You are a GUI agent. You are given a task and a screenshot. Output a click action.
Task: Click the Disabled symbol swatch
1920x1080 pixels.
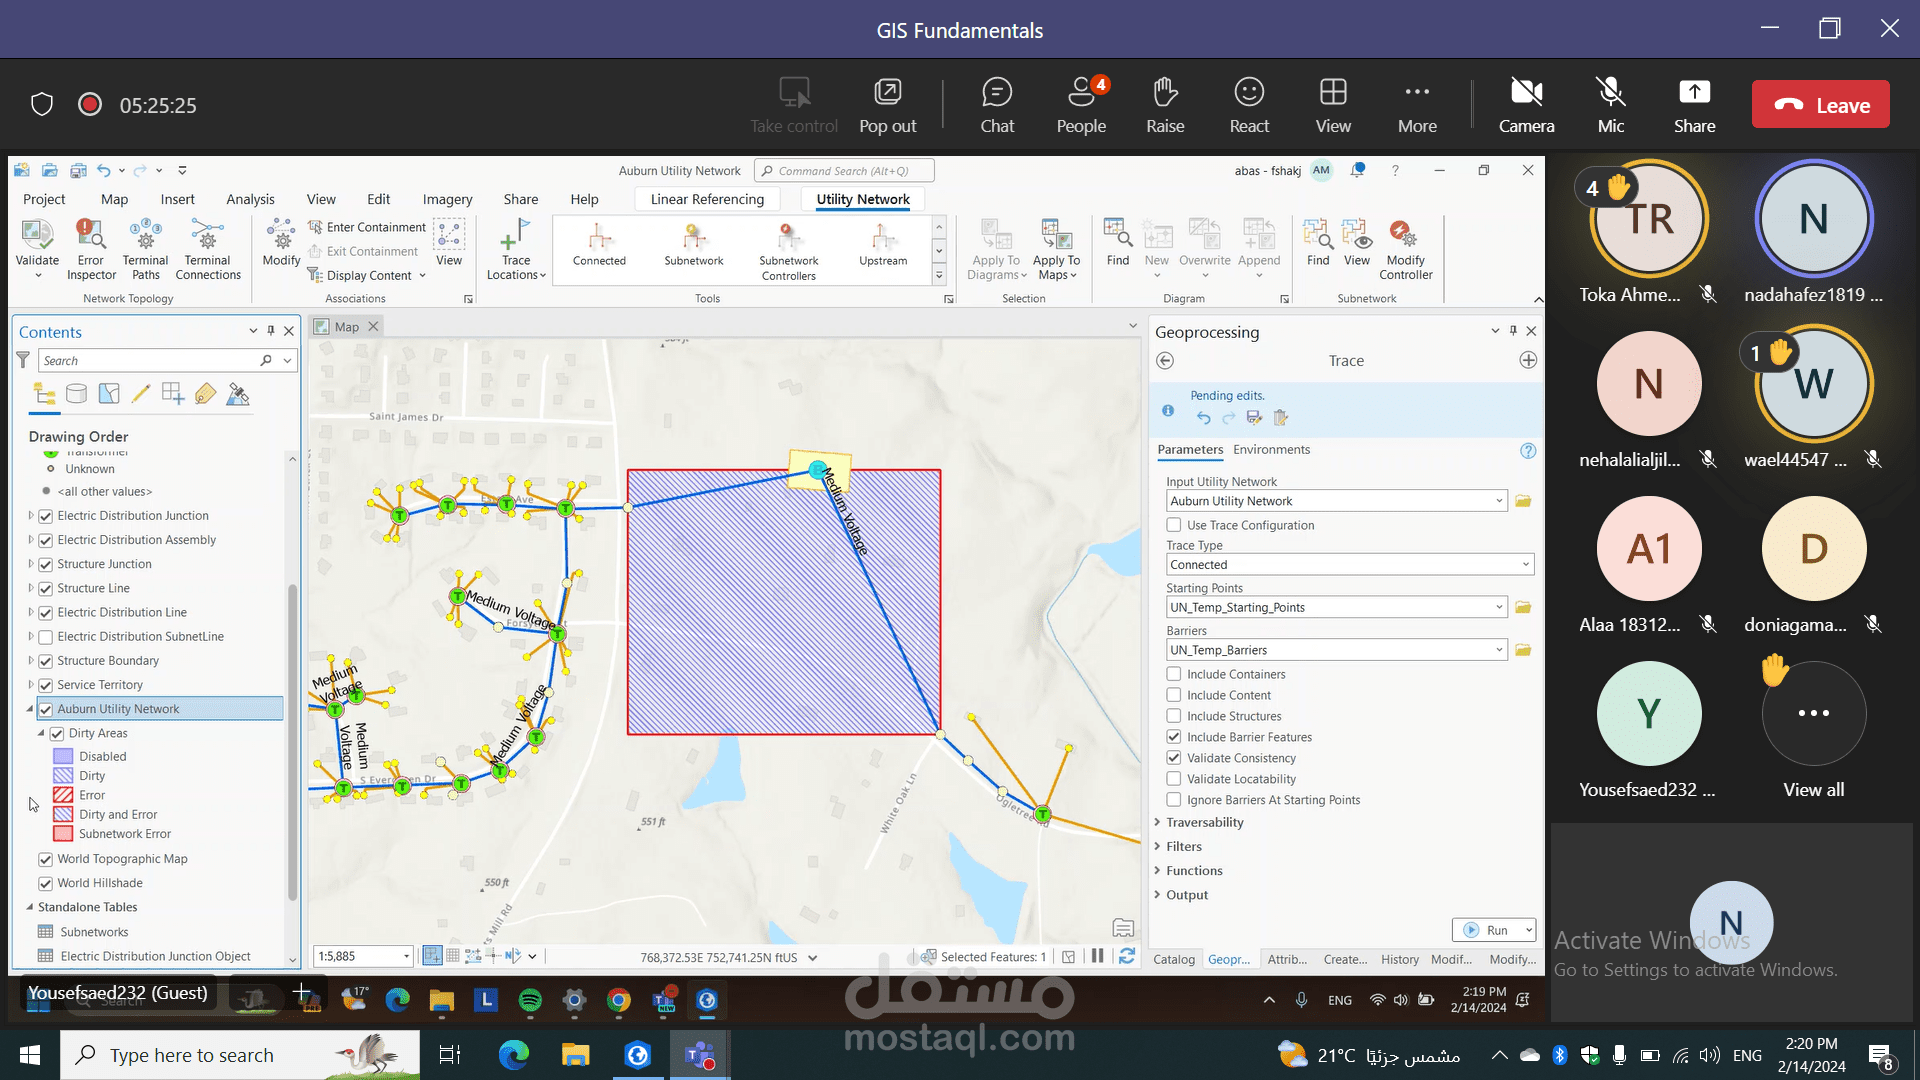(63, 757)
